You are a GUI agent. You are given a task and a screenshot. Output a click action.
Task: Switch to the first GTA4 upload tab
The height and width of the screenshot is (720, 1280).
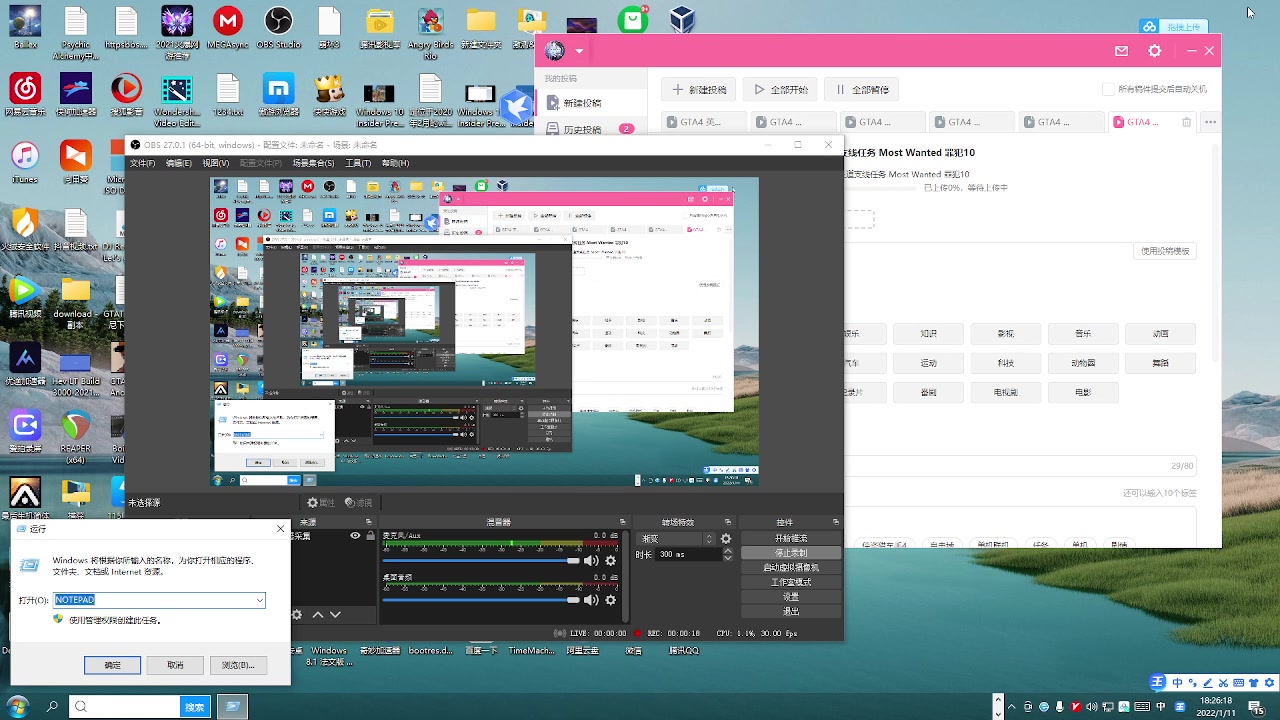pyautogui.click(x=704, y=122)
